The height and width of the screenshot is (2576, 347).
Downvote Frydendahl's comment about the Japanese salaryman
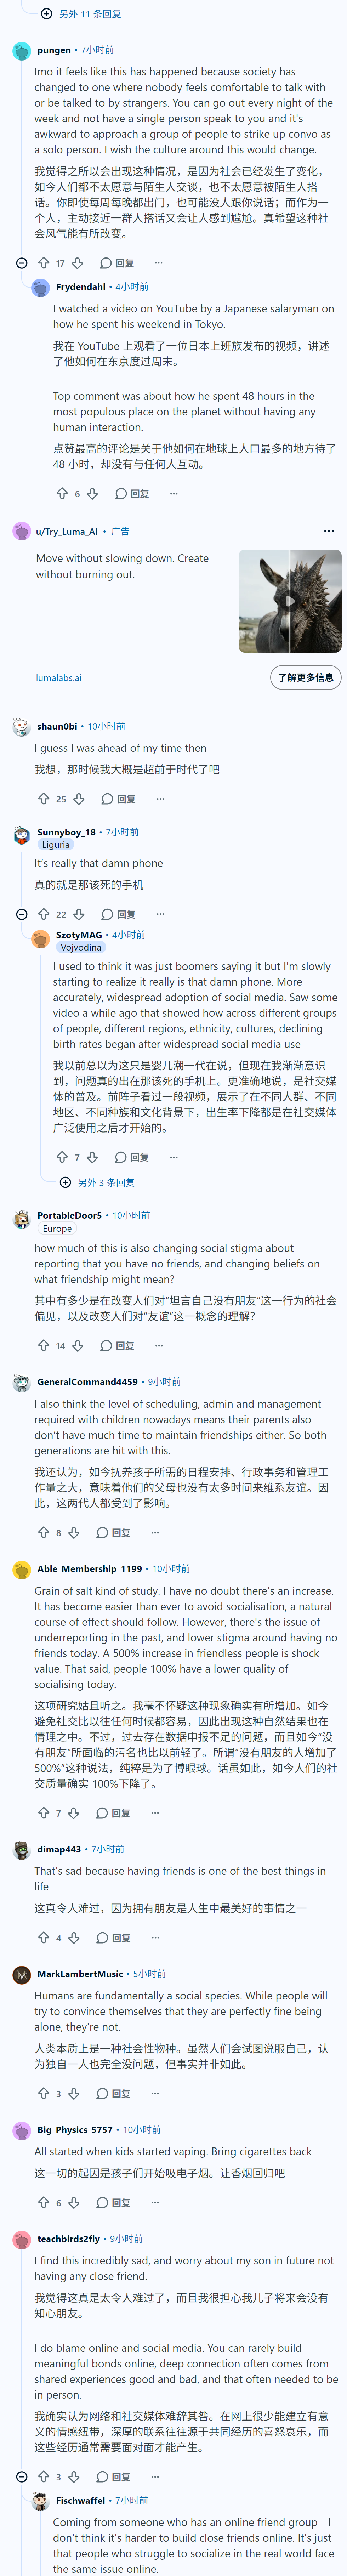pos(92,494)
